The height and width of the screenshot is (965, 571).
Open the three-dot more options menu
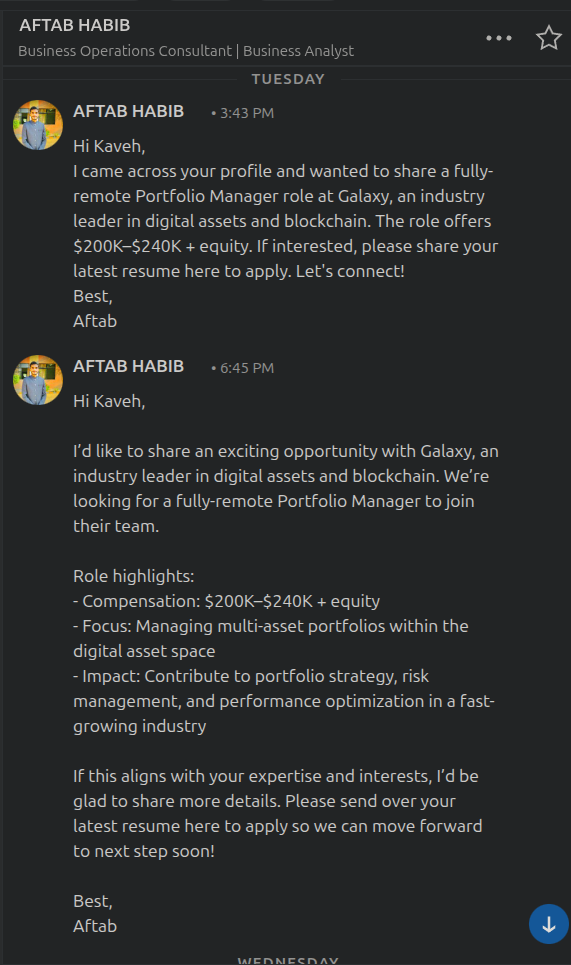click(498, 38)
